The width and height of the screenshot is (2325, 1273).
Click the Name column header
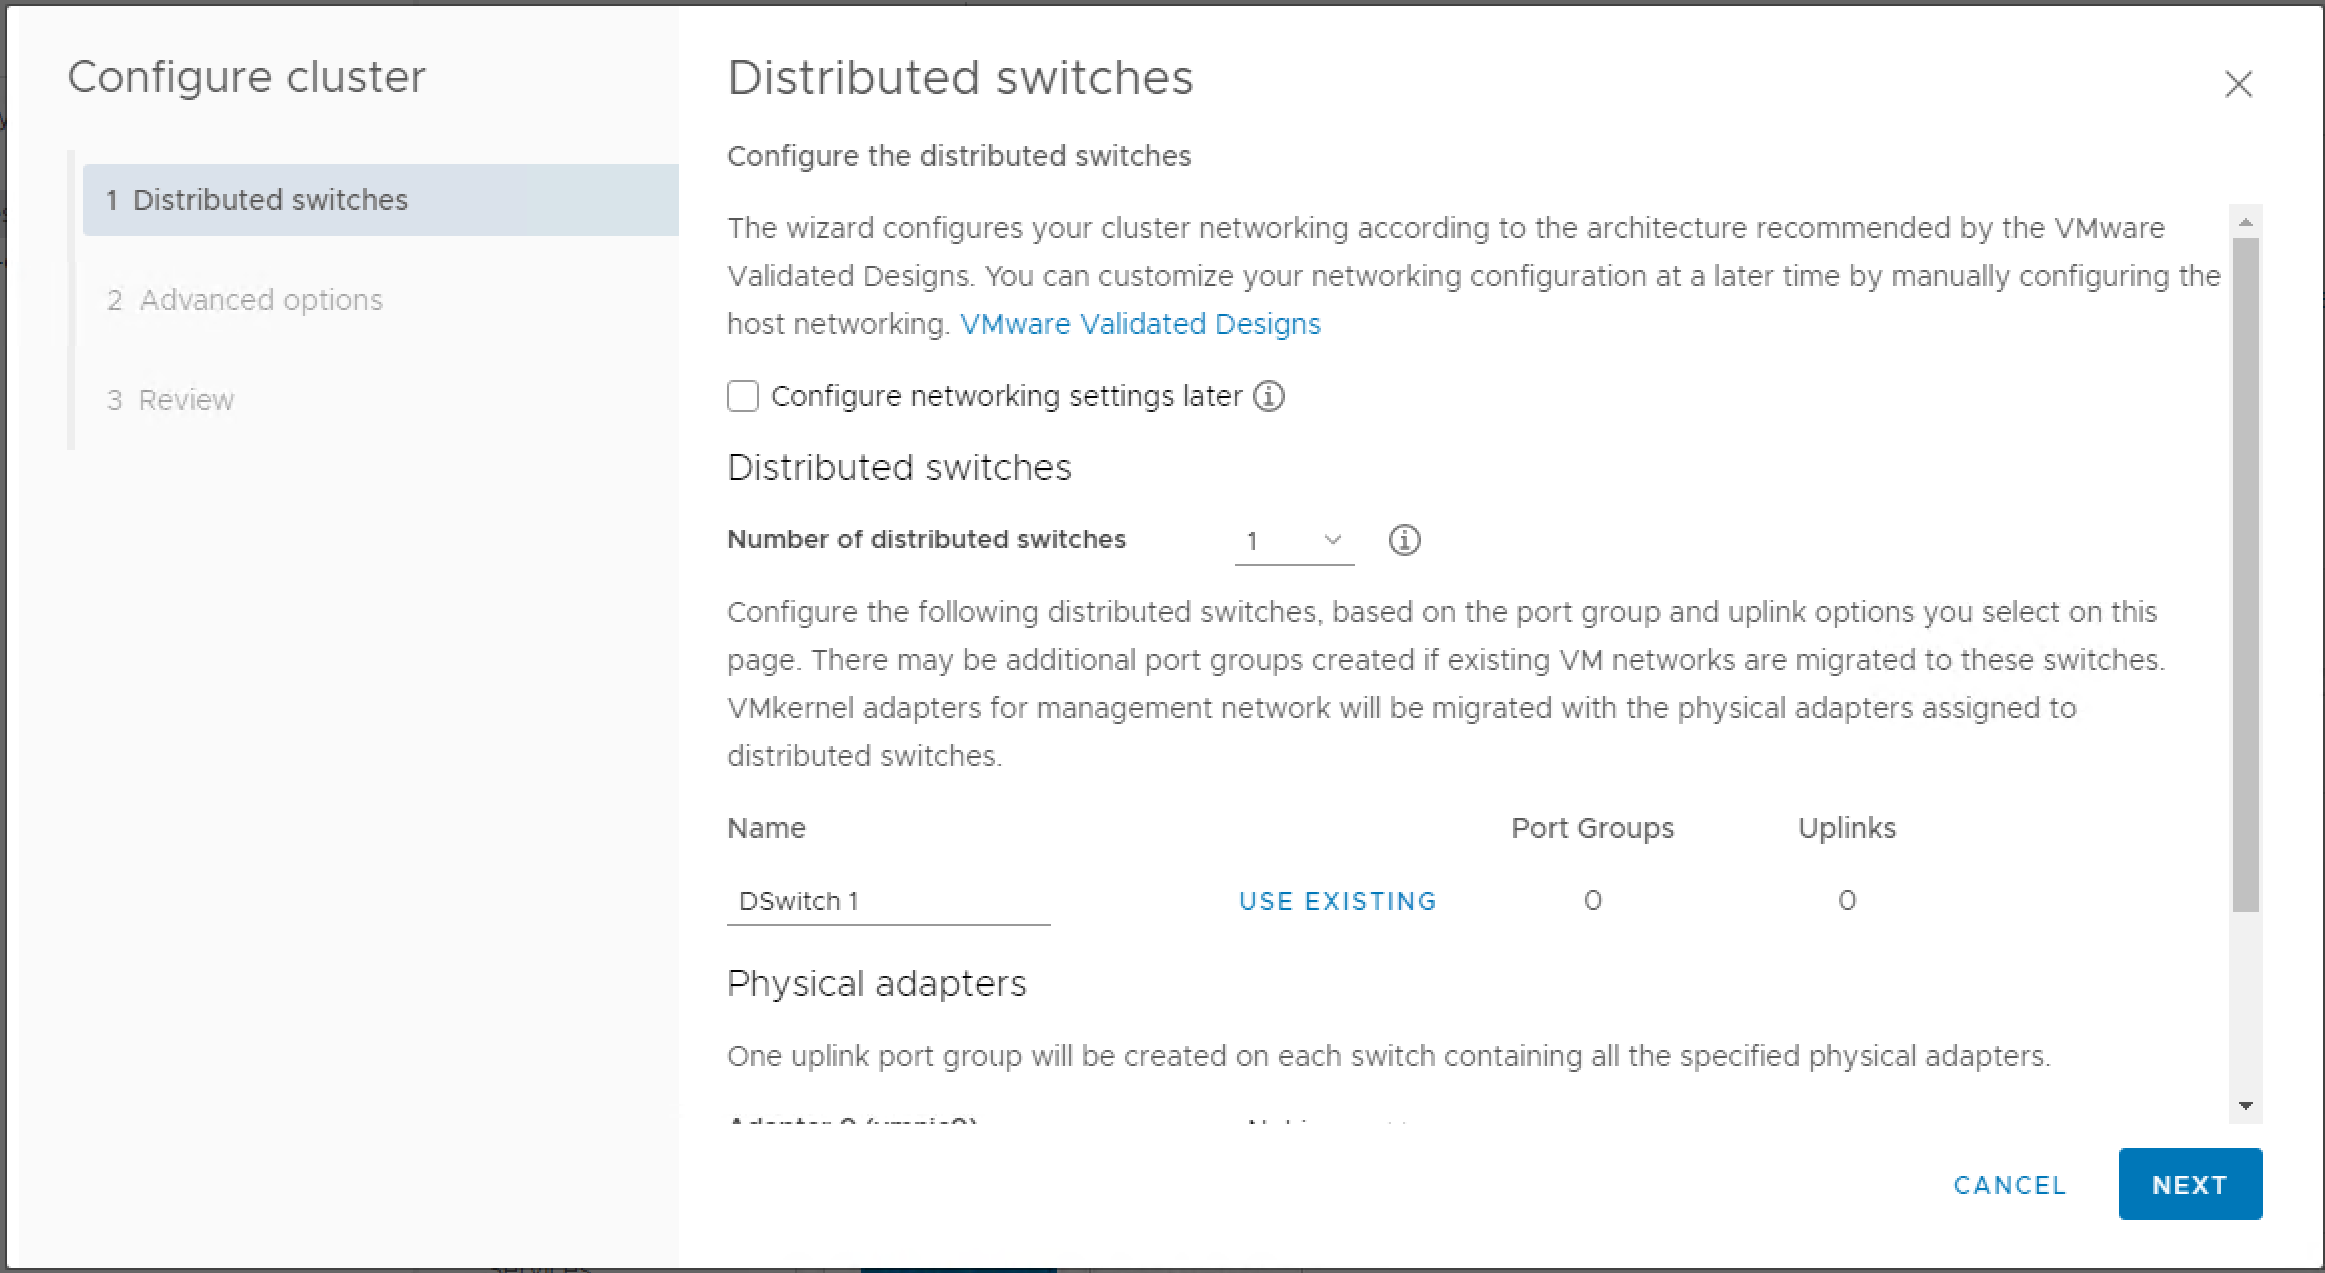(766, 828)
